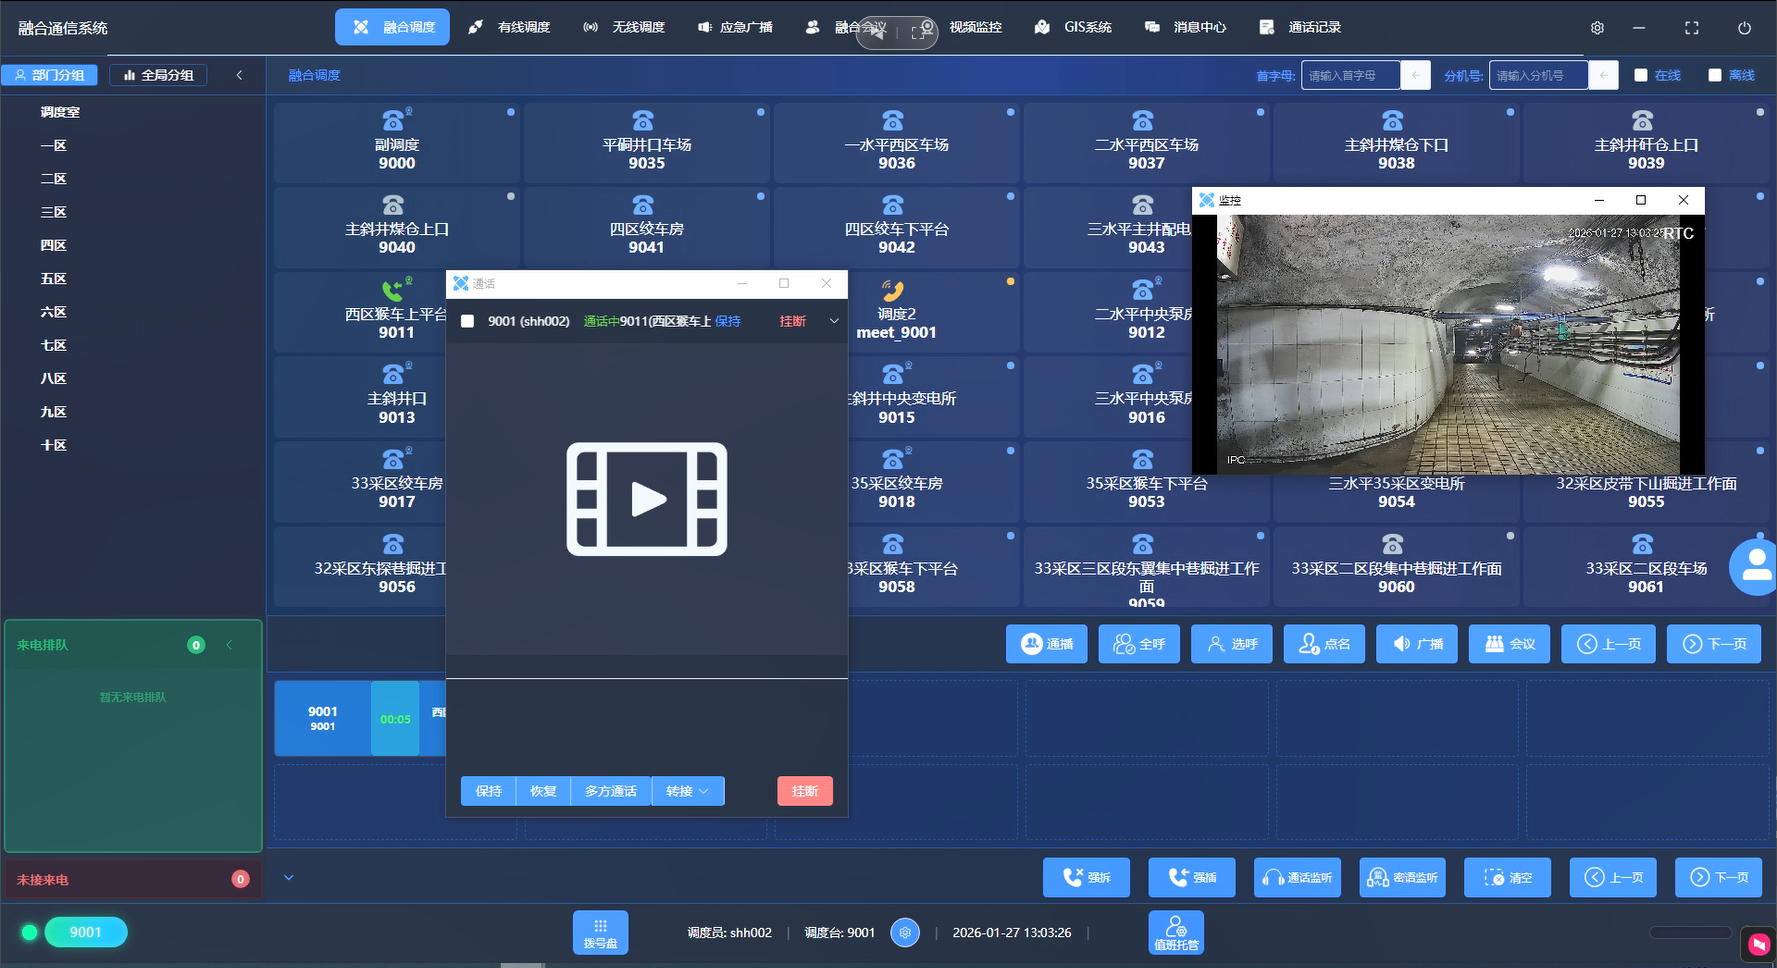The image size is (1777, 968).
Task: Expand the call row options chevron in 通话 window
Action: [x=834, y=321]
